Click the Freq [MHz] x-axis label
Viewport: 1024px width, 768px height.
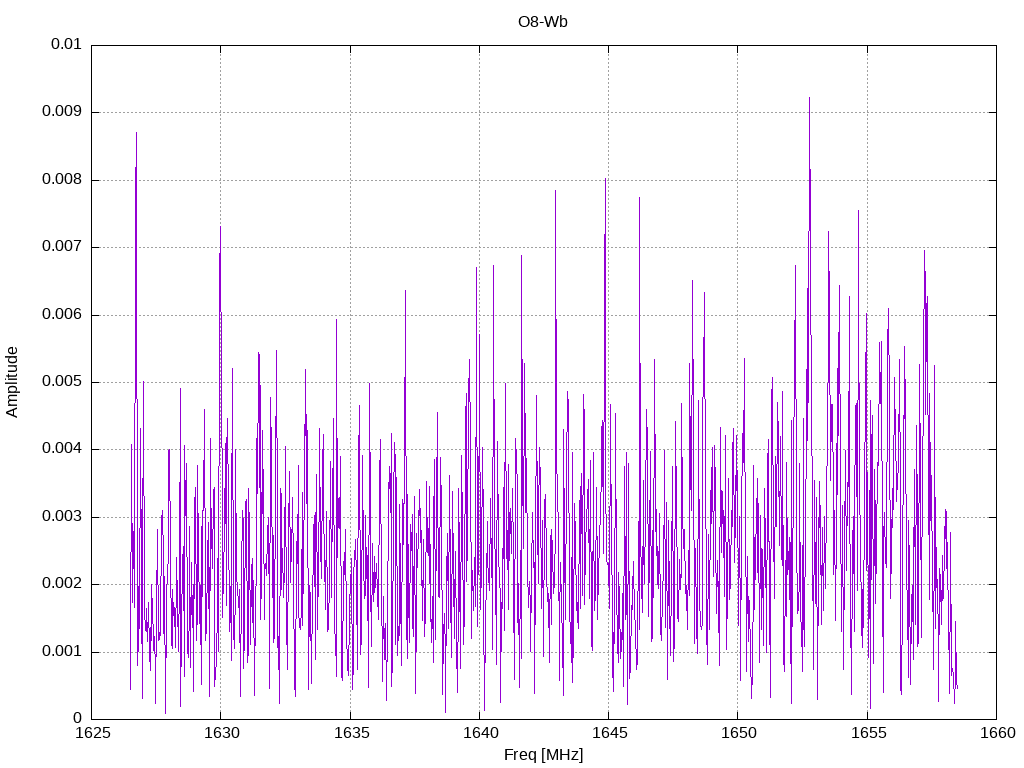point(543,755)
